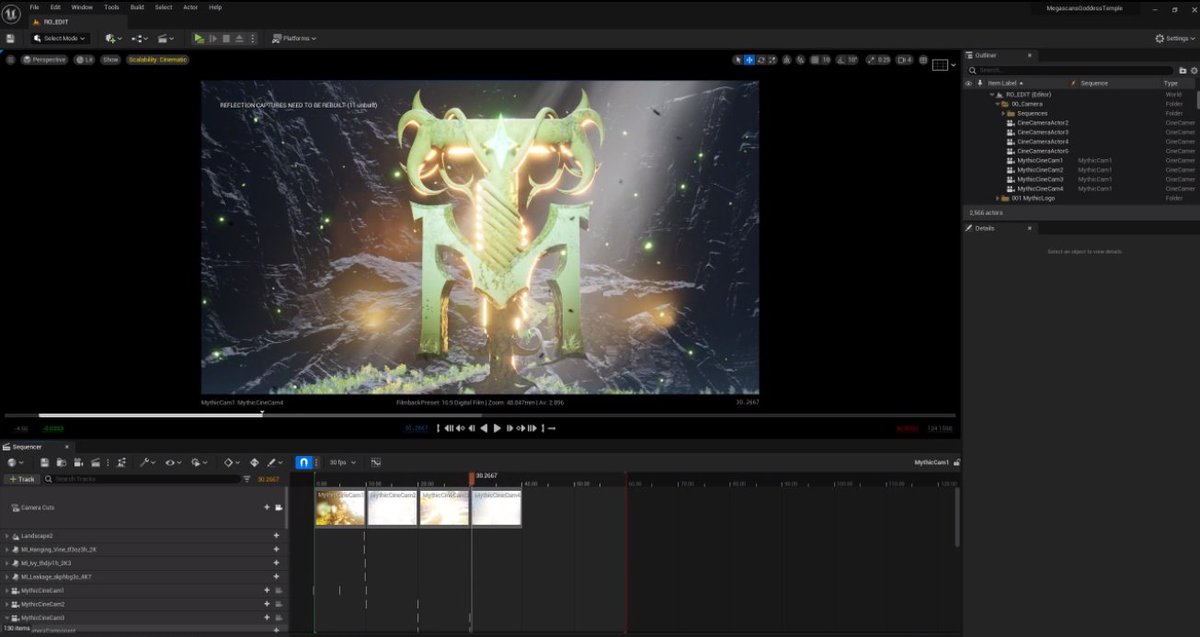Open the Window menu
This screenshot has width=1200, height=637.
(82, 7)
